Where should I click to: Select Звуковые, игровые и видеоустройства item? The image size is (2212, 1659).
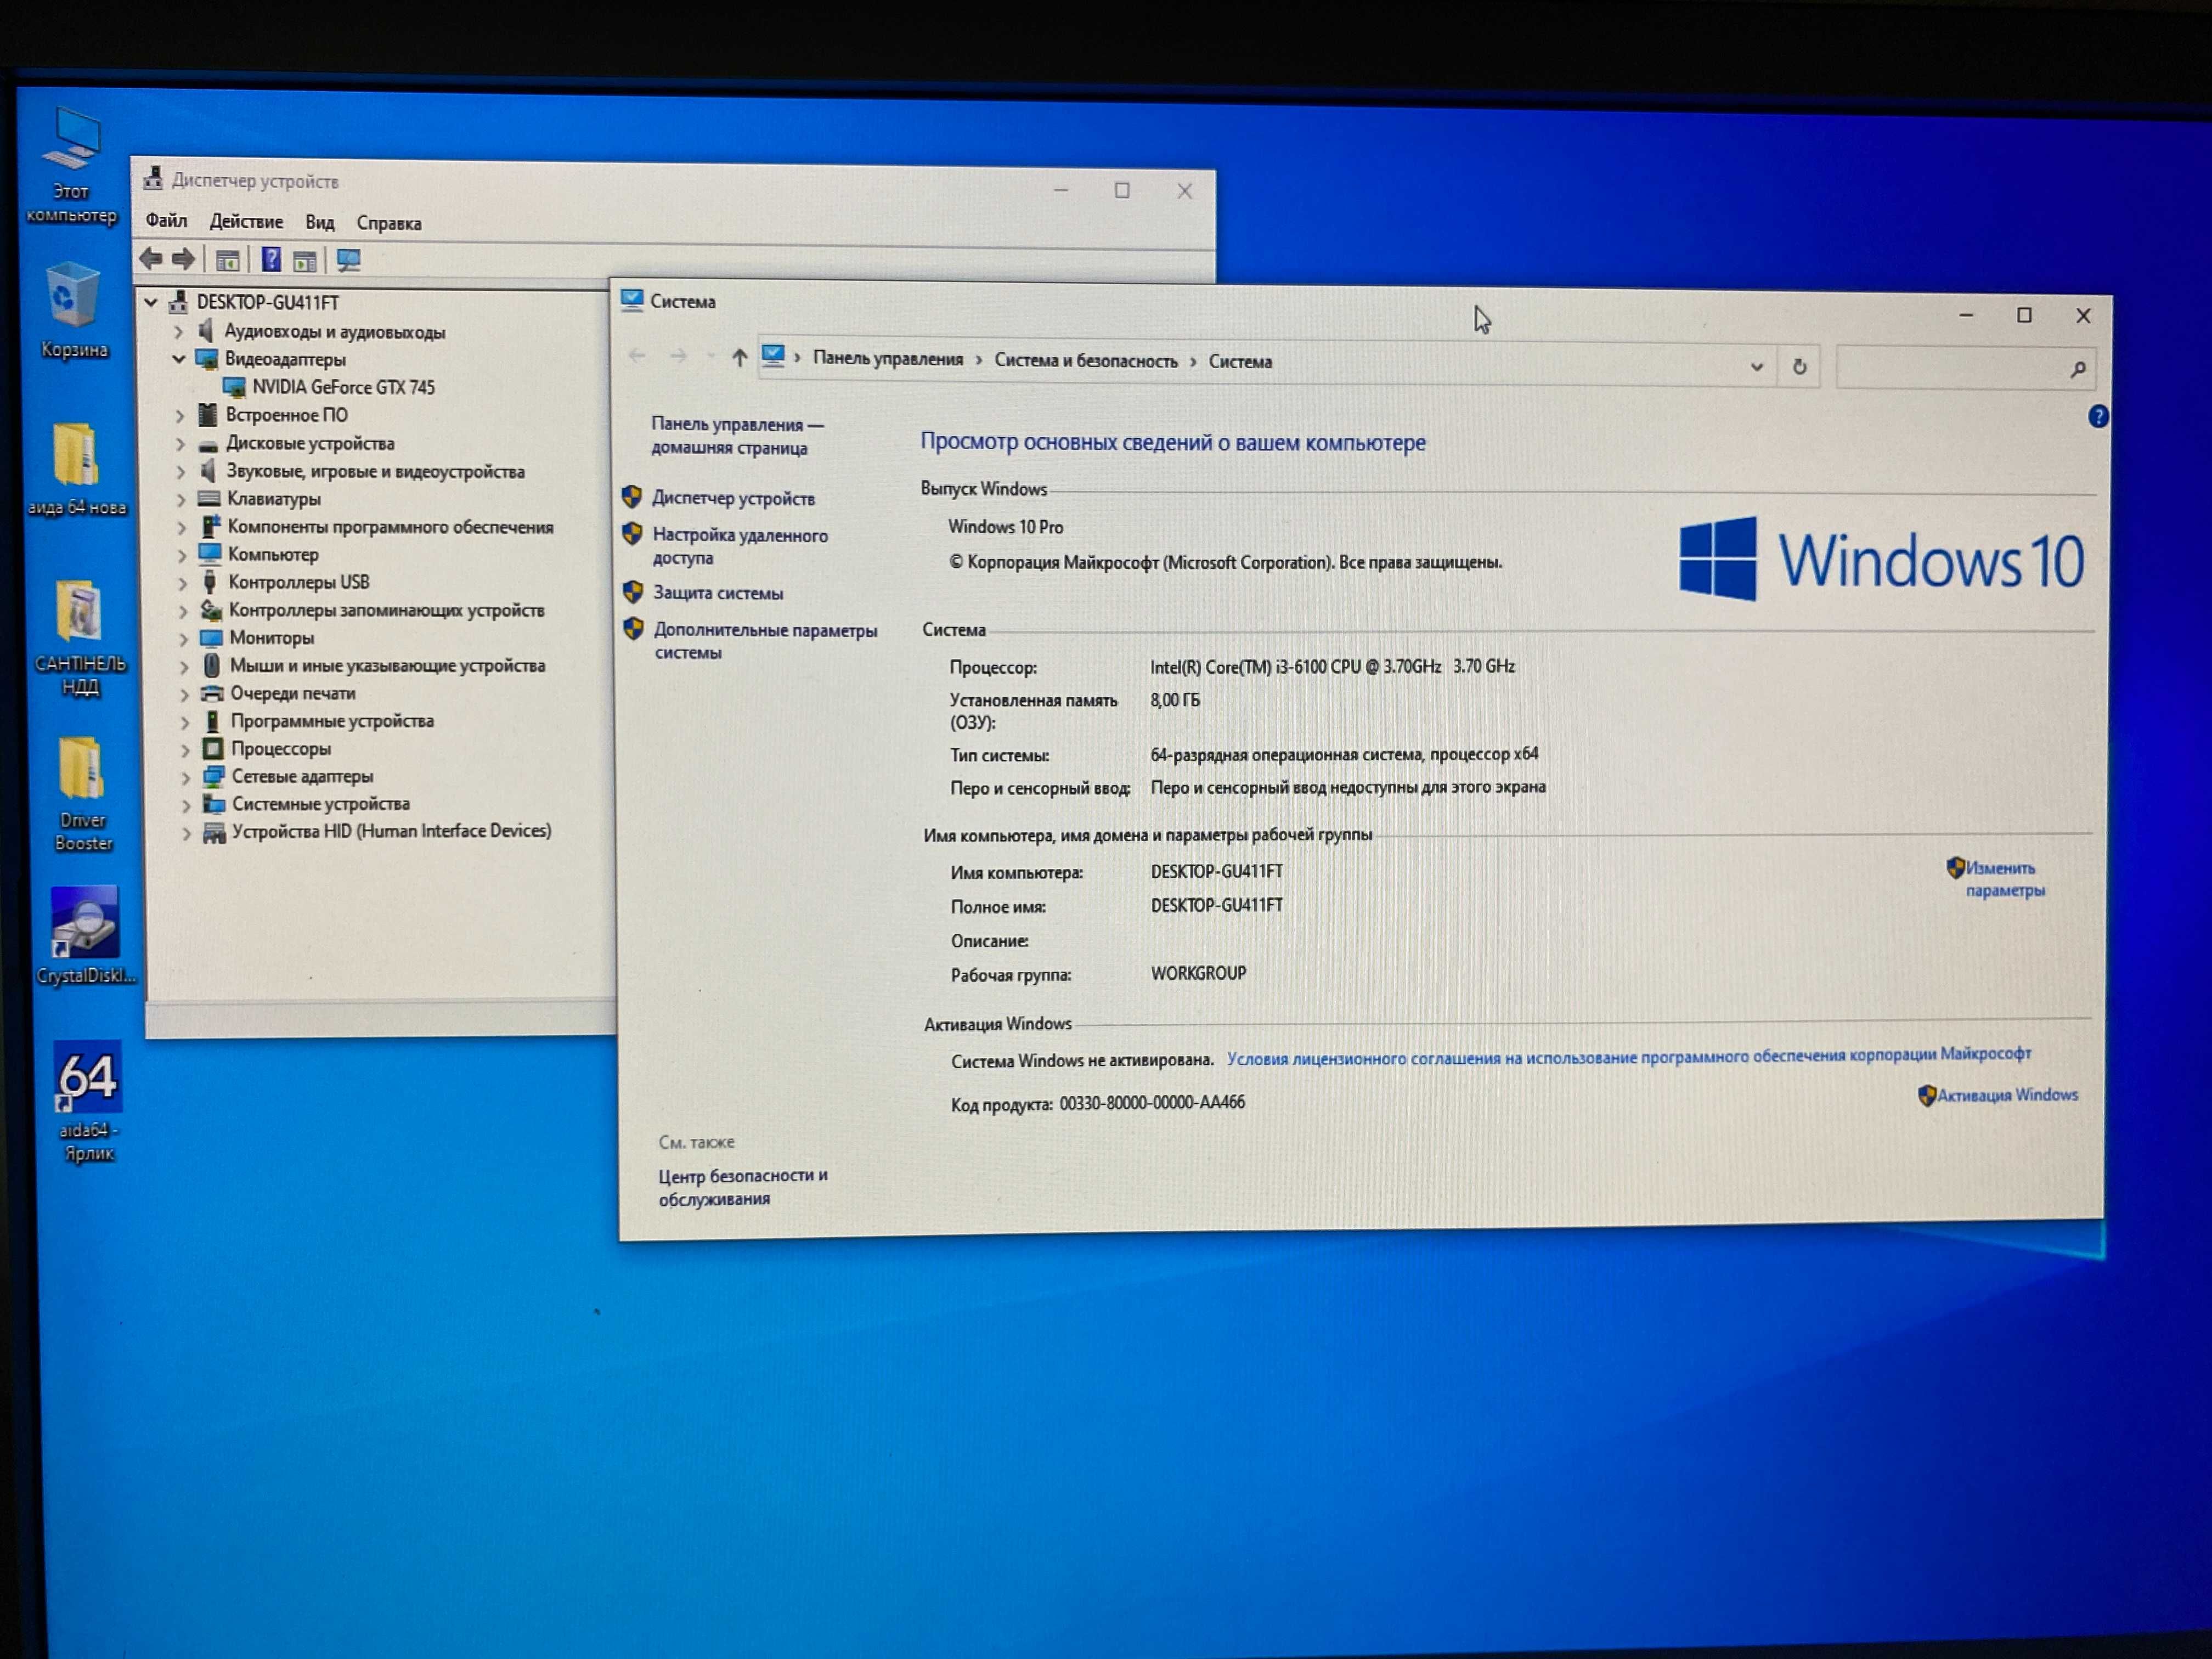tap(375, 471)
